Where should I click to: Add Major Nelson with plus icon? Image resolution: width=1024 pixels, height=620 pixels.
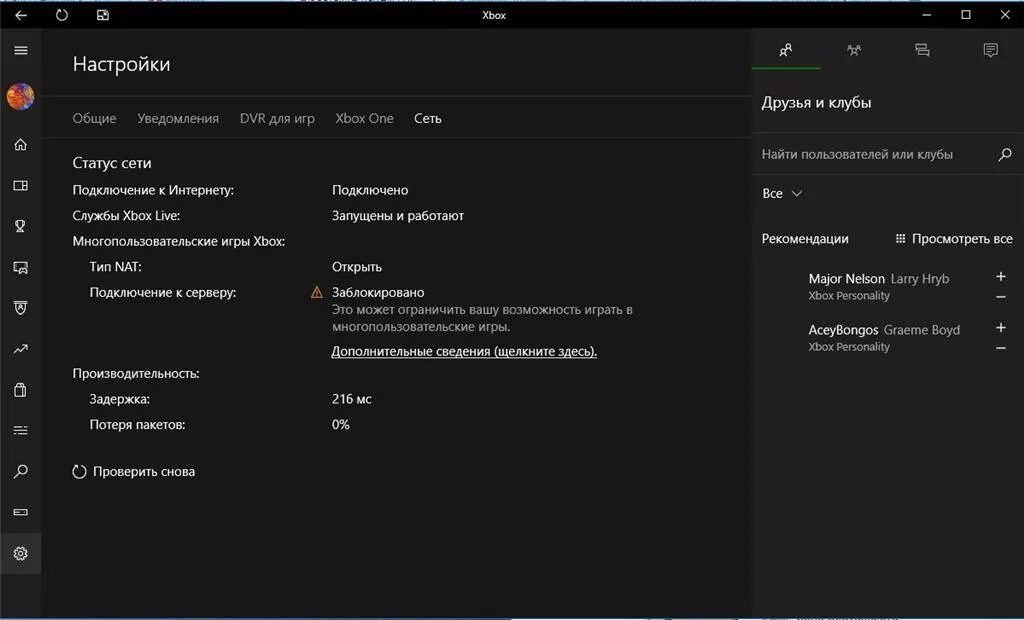[1000, 276]
